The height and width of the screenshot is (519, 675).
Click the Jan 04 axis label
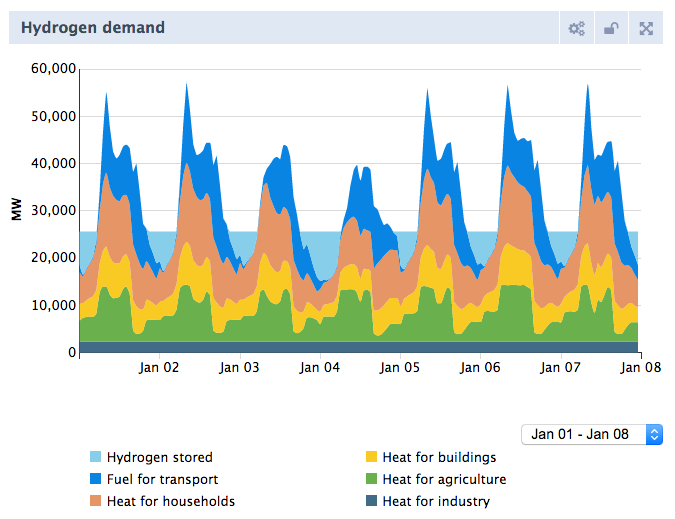319,368
